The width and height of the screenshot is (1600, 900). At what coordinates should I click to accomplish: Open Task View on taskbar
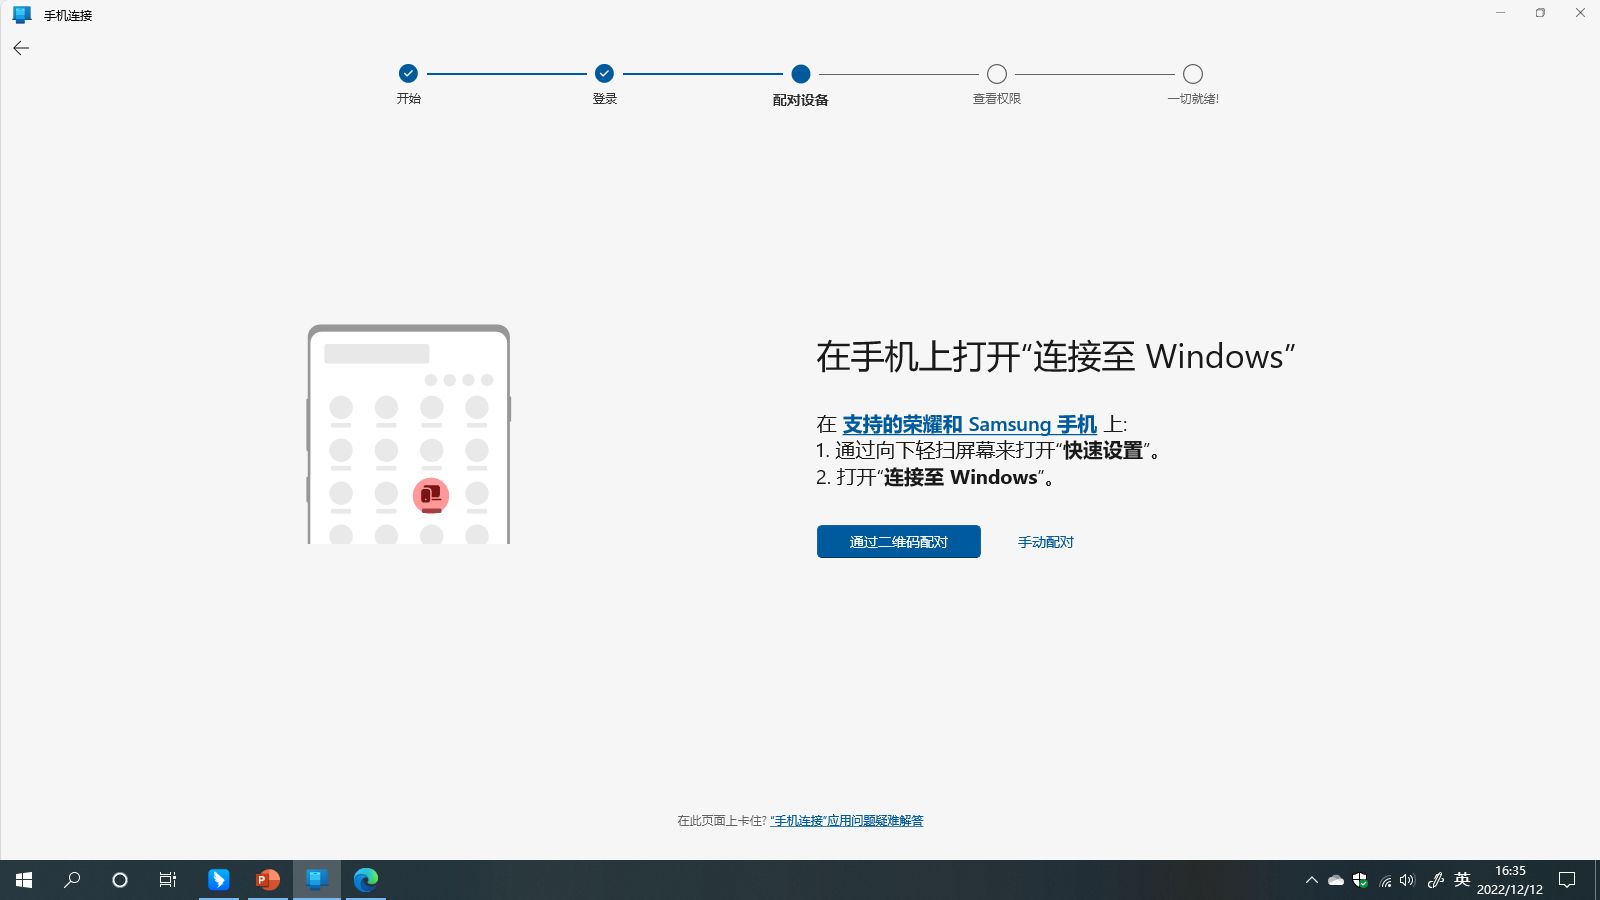click(168, 880)
